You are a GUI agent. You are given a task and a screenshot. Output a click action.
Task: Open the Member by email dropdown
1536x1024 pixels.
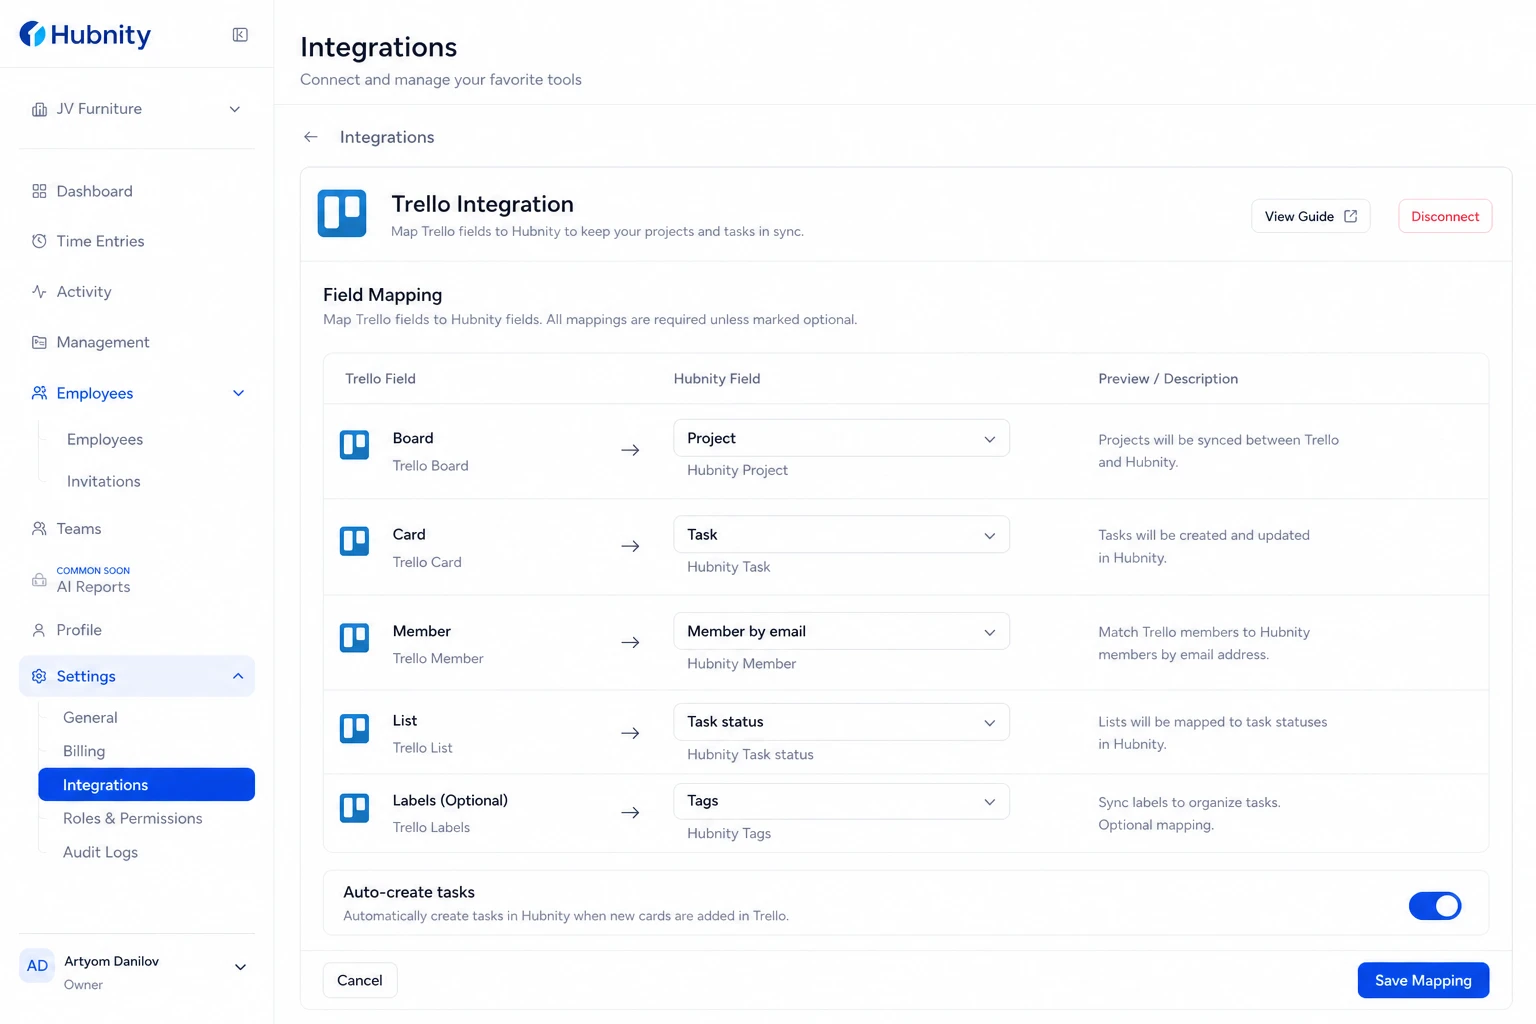pos(841,631)
